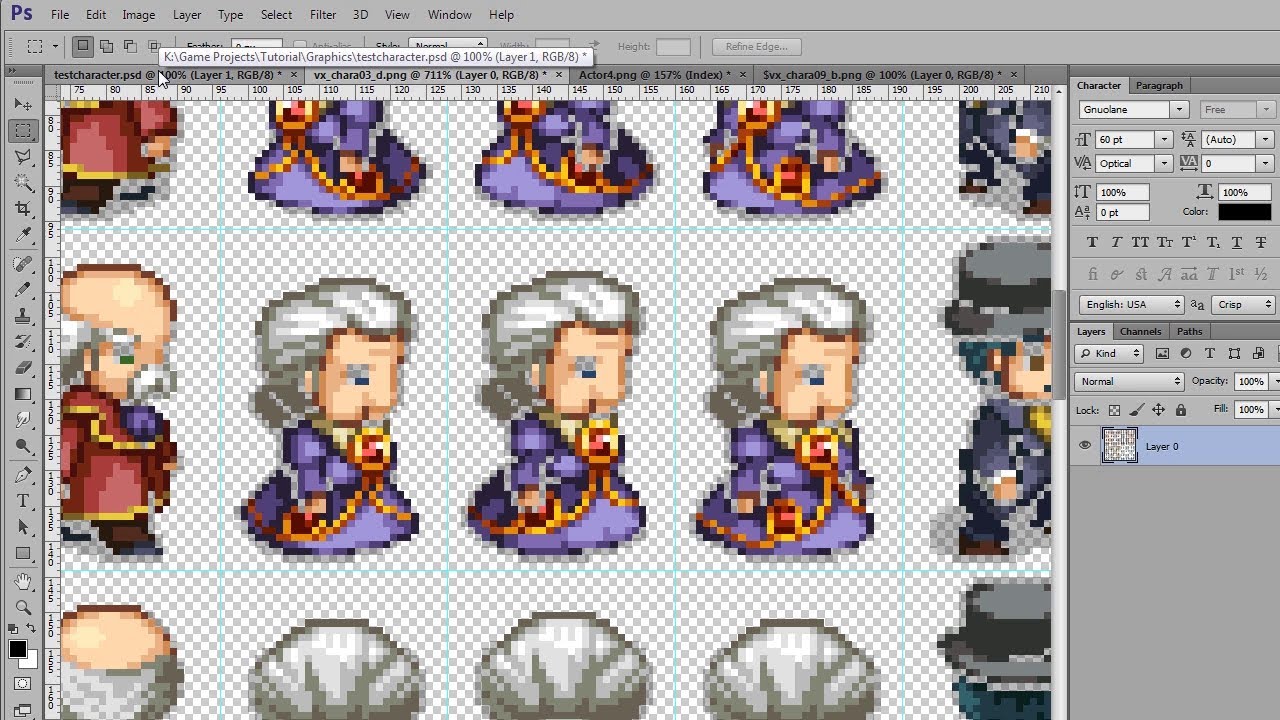This screenshot has width=1280, height=720.
Task: Open the Normal blending mode dropdown
Action: [1130, 381]
